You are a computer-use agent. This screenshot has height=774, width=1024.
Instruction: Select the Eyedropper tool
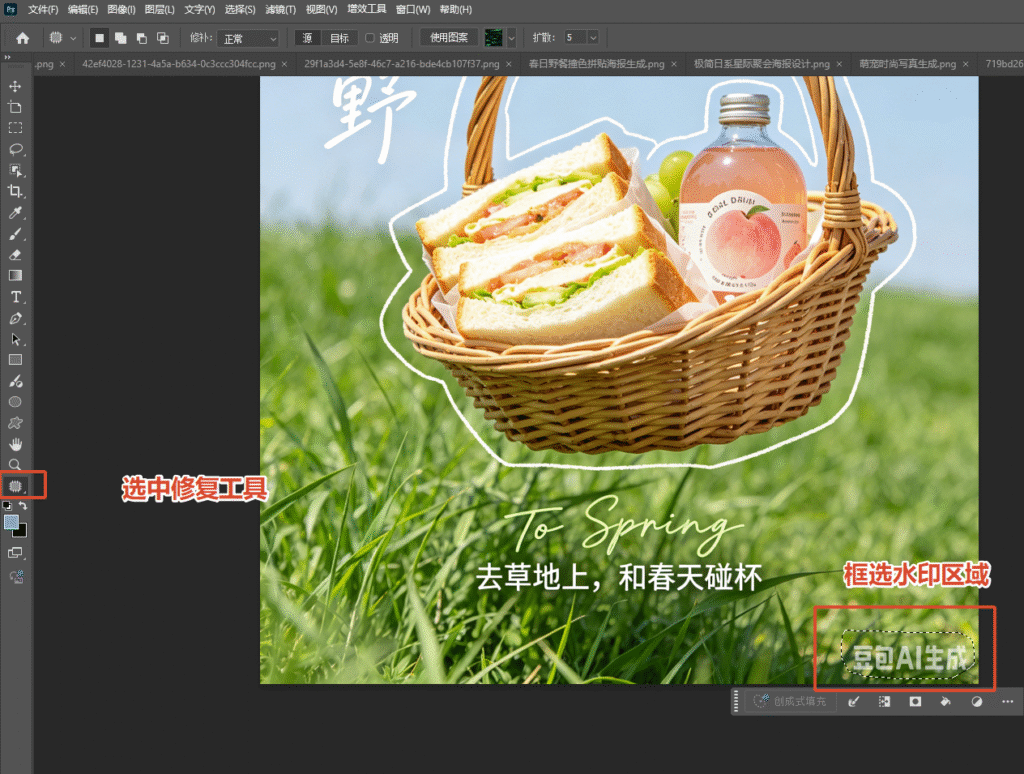click(x=15, y=212)
